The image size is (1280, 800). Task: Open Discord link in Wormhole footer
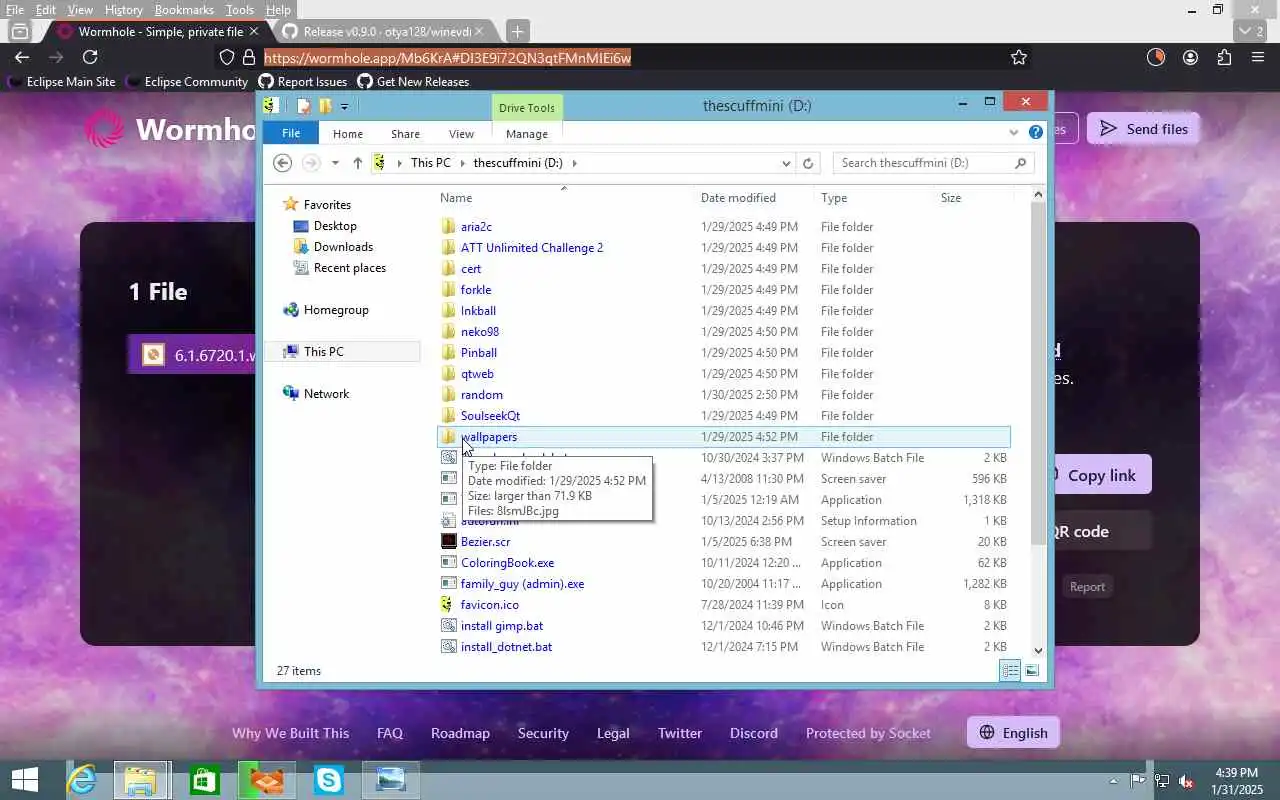coord(754,733)
